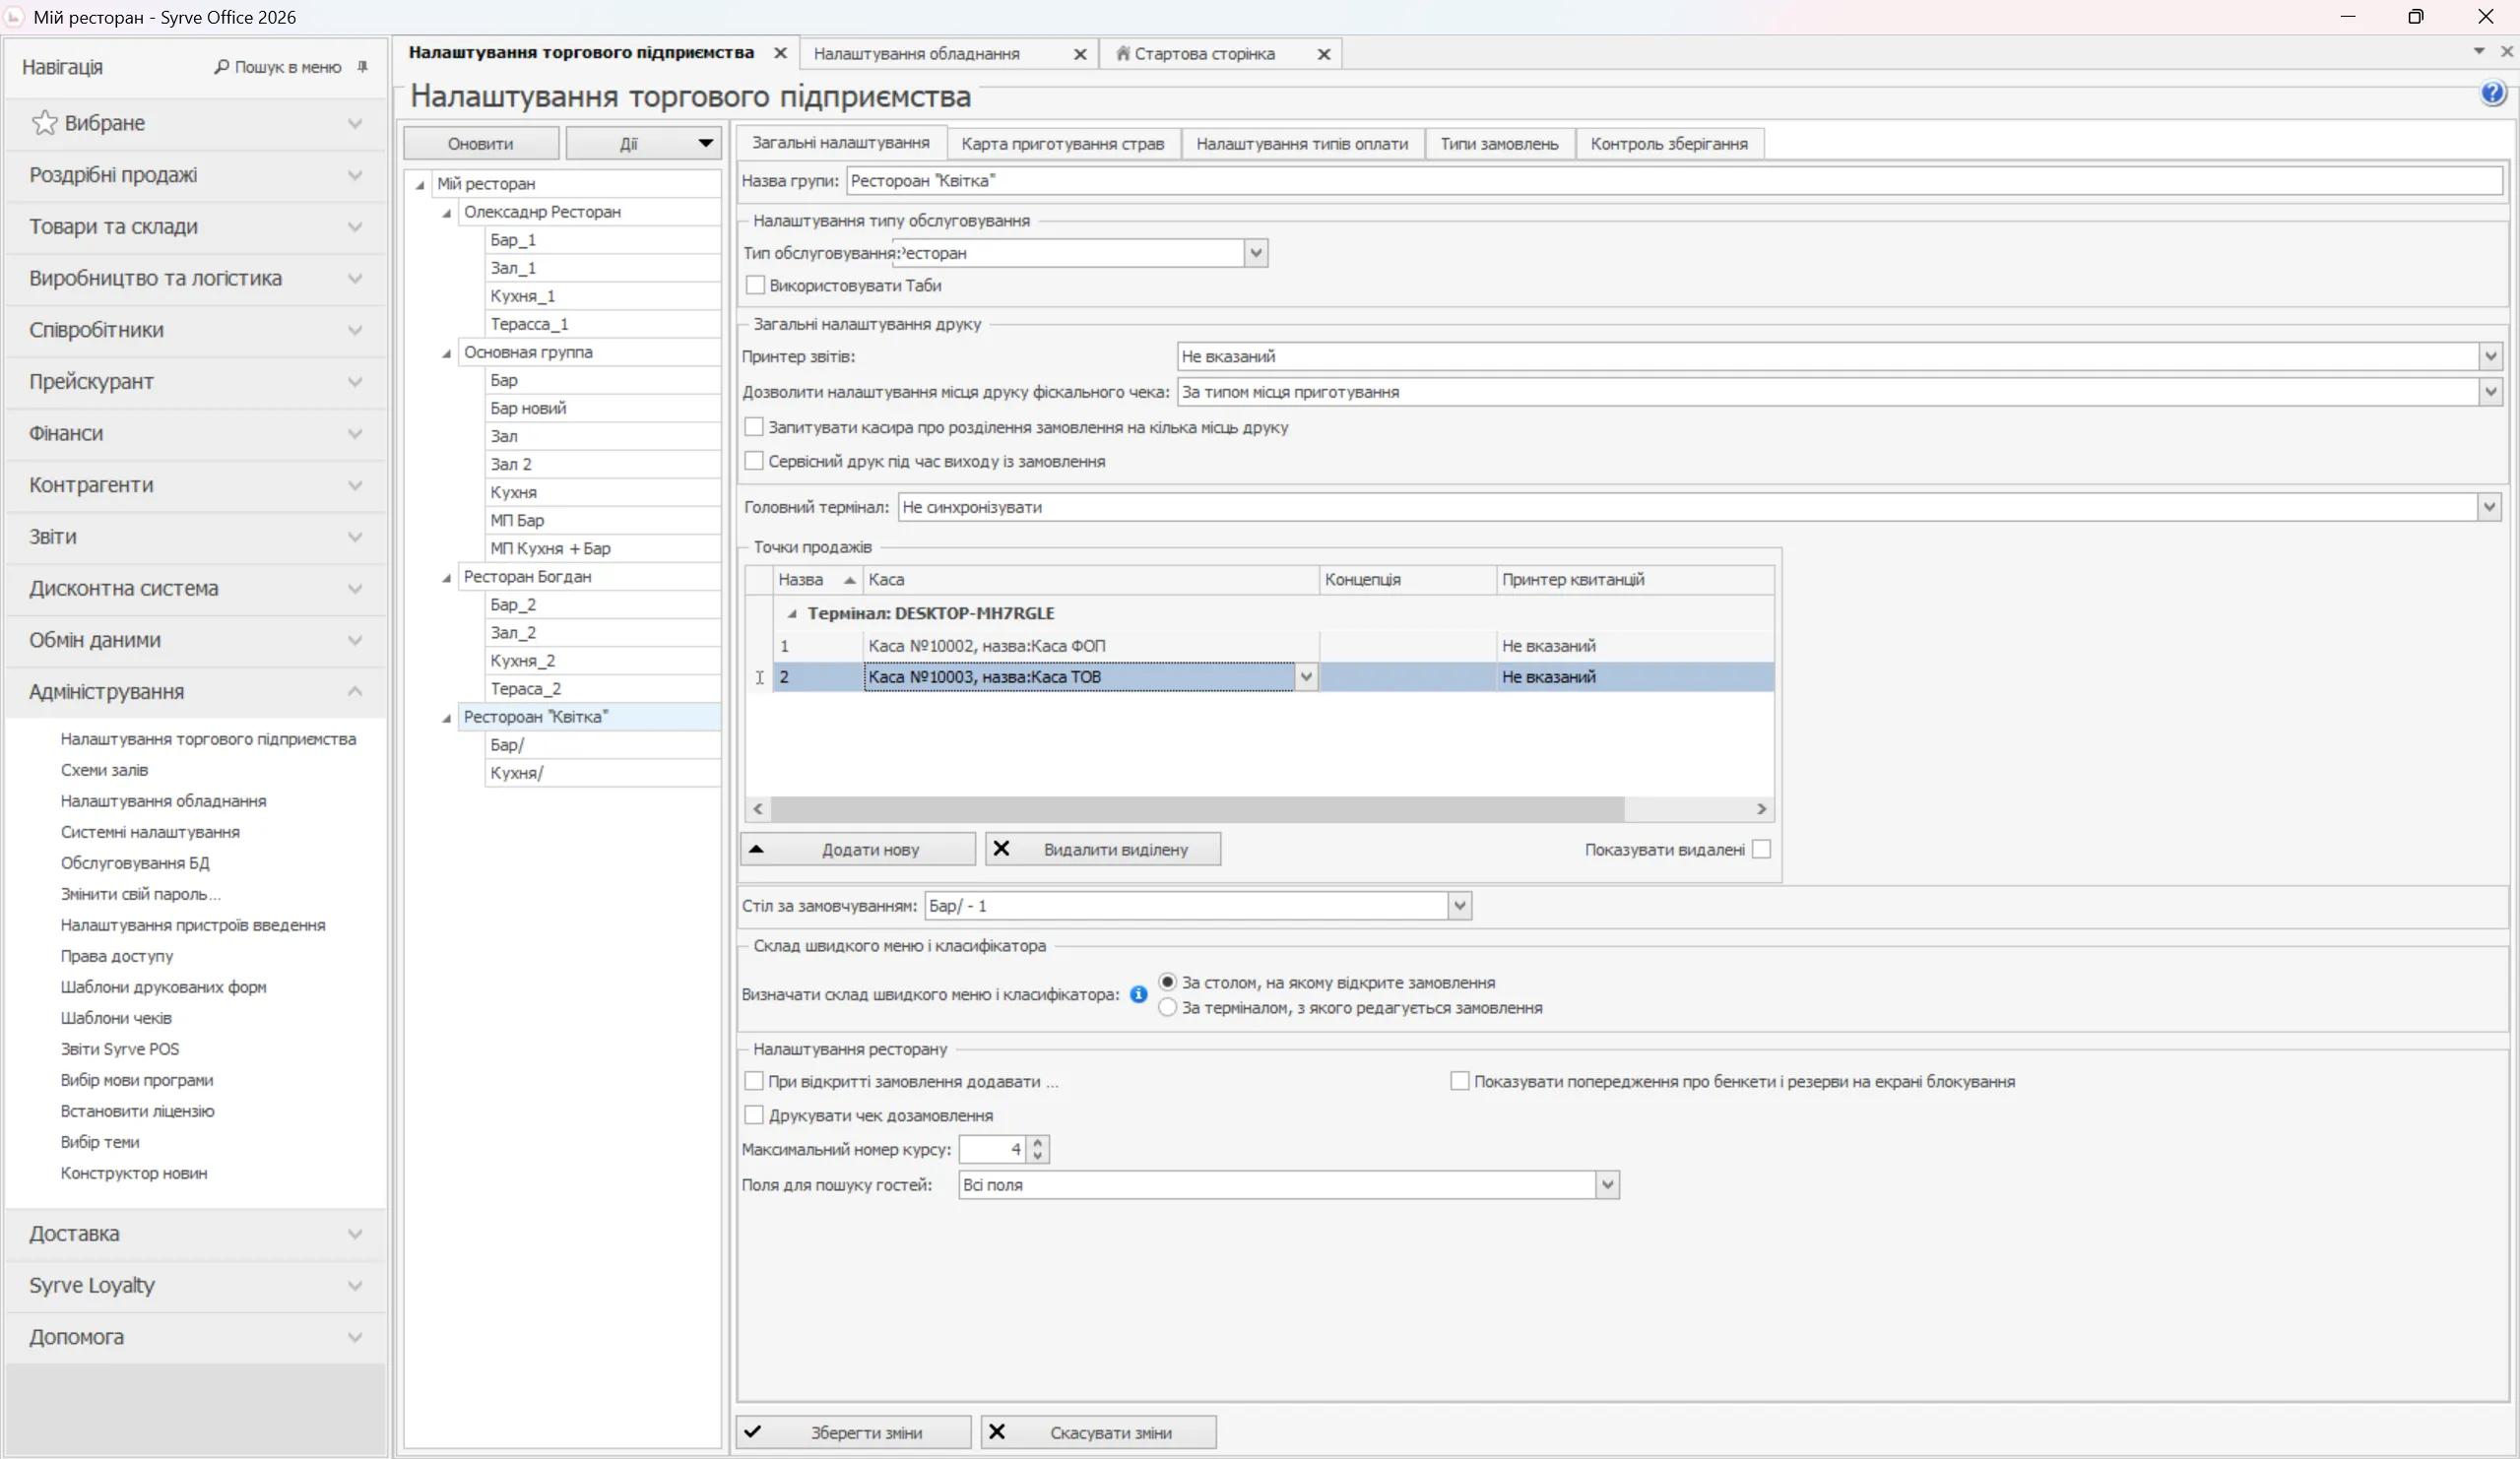Image resolution: width=2520 pixels, height=1459 pixels.
Task: Collapse the Олексаднр Ресторан tree node
Action: click(446, 213)
